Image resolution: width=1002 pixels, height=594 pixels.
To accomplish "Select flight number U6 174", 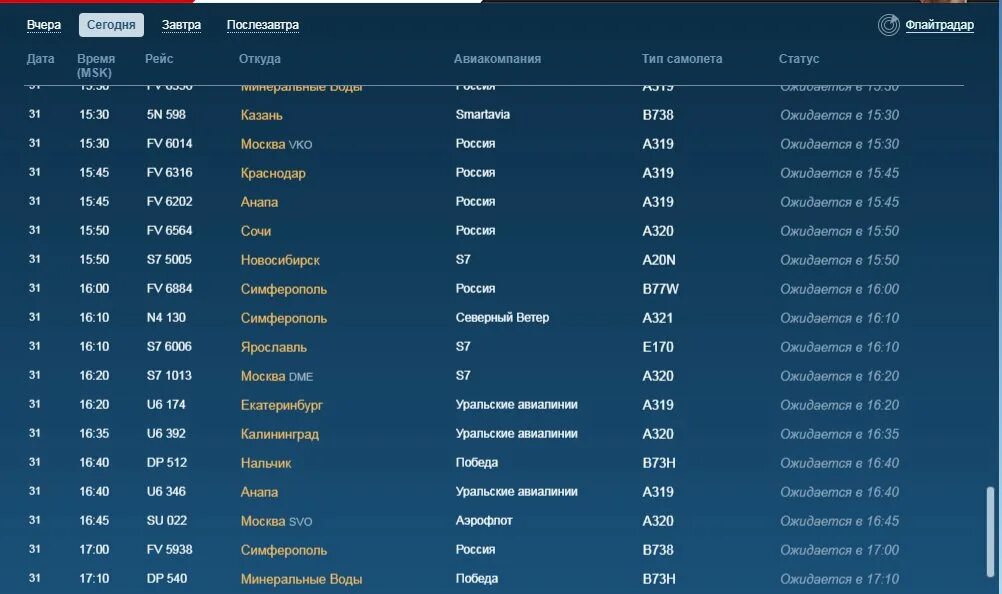I will (x=166, y=404).
